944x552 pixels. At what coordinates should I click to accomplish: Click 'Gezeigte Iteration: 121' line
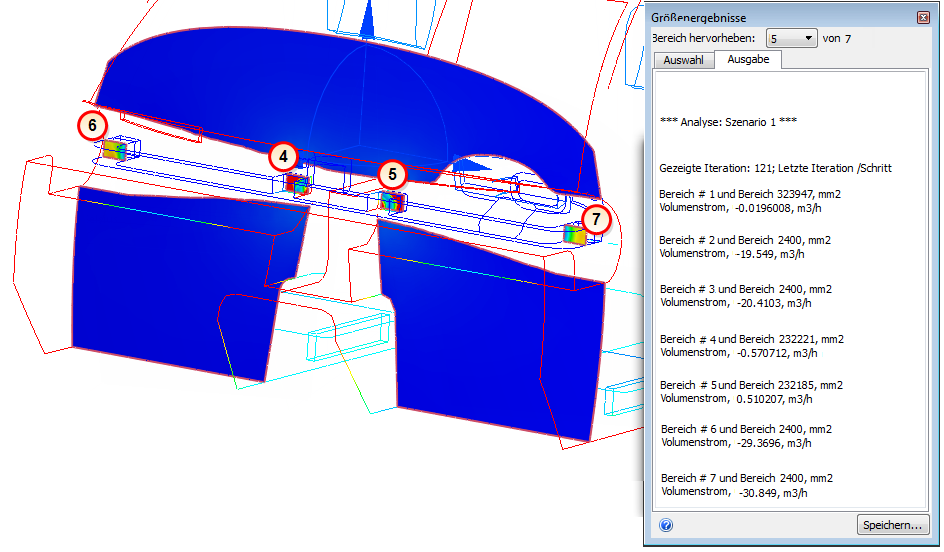pos(775,168)
